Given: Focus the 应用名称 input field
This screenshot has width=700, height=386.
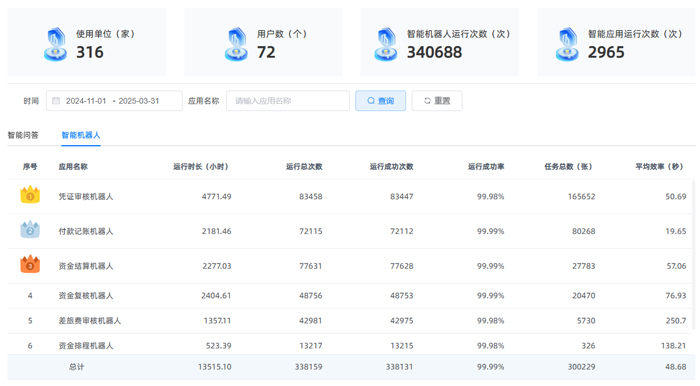Looking at the screenshot, I should click(x=288, y=101).
